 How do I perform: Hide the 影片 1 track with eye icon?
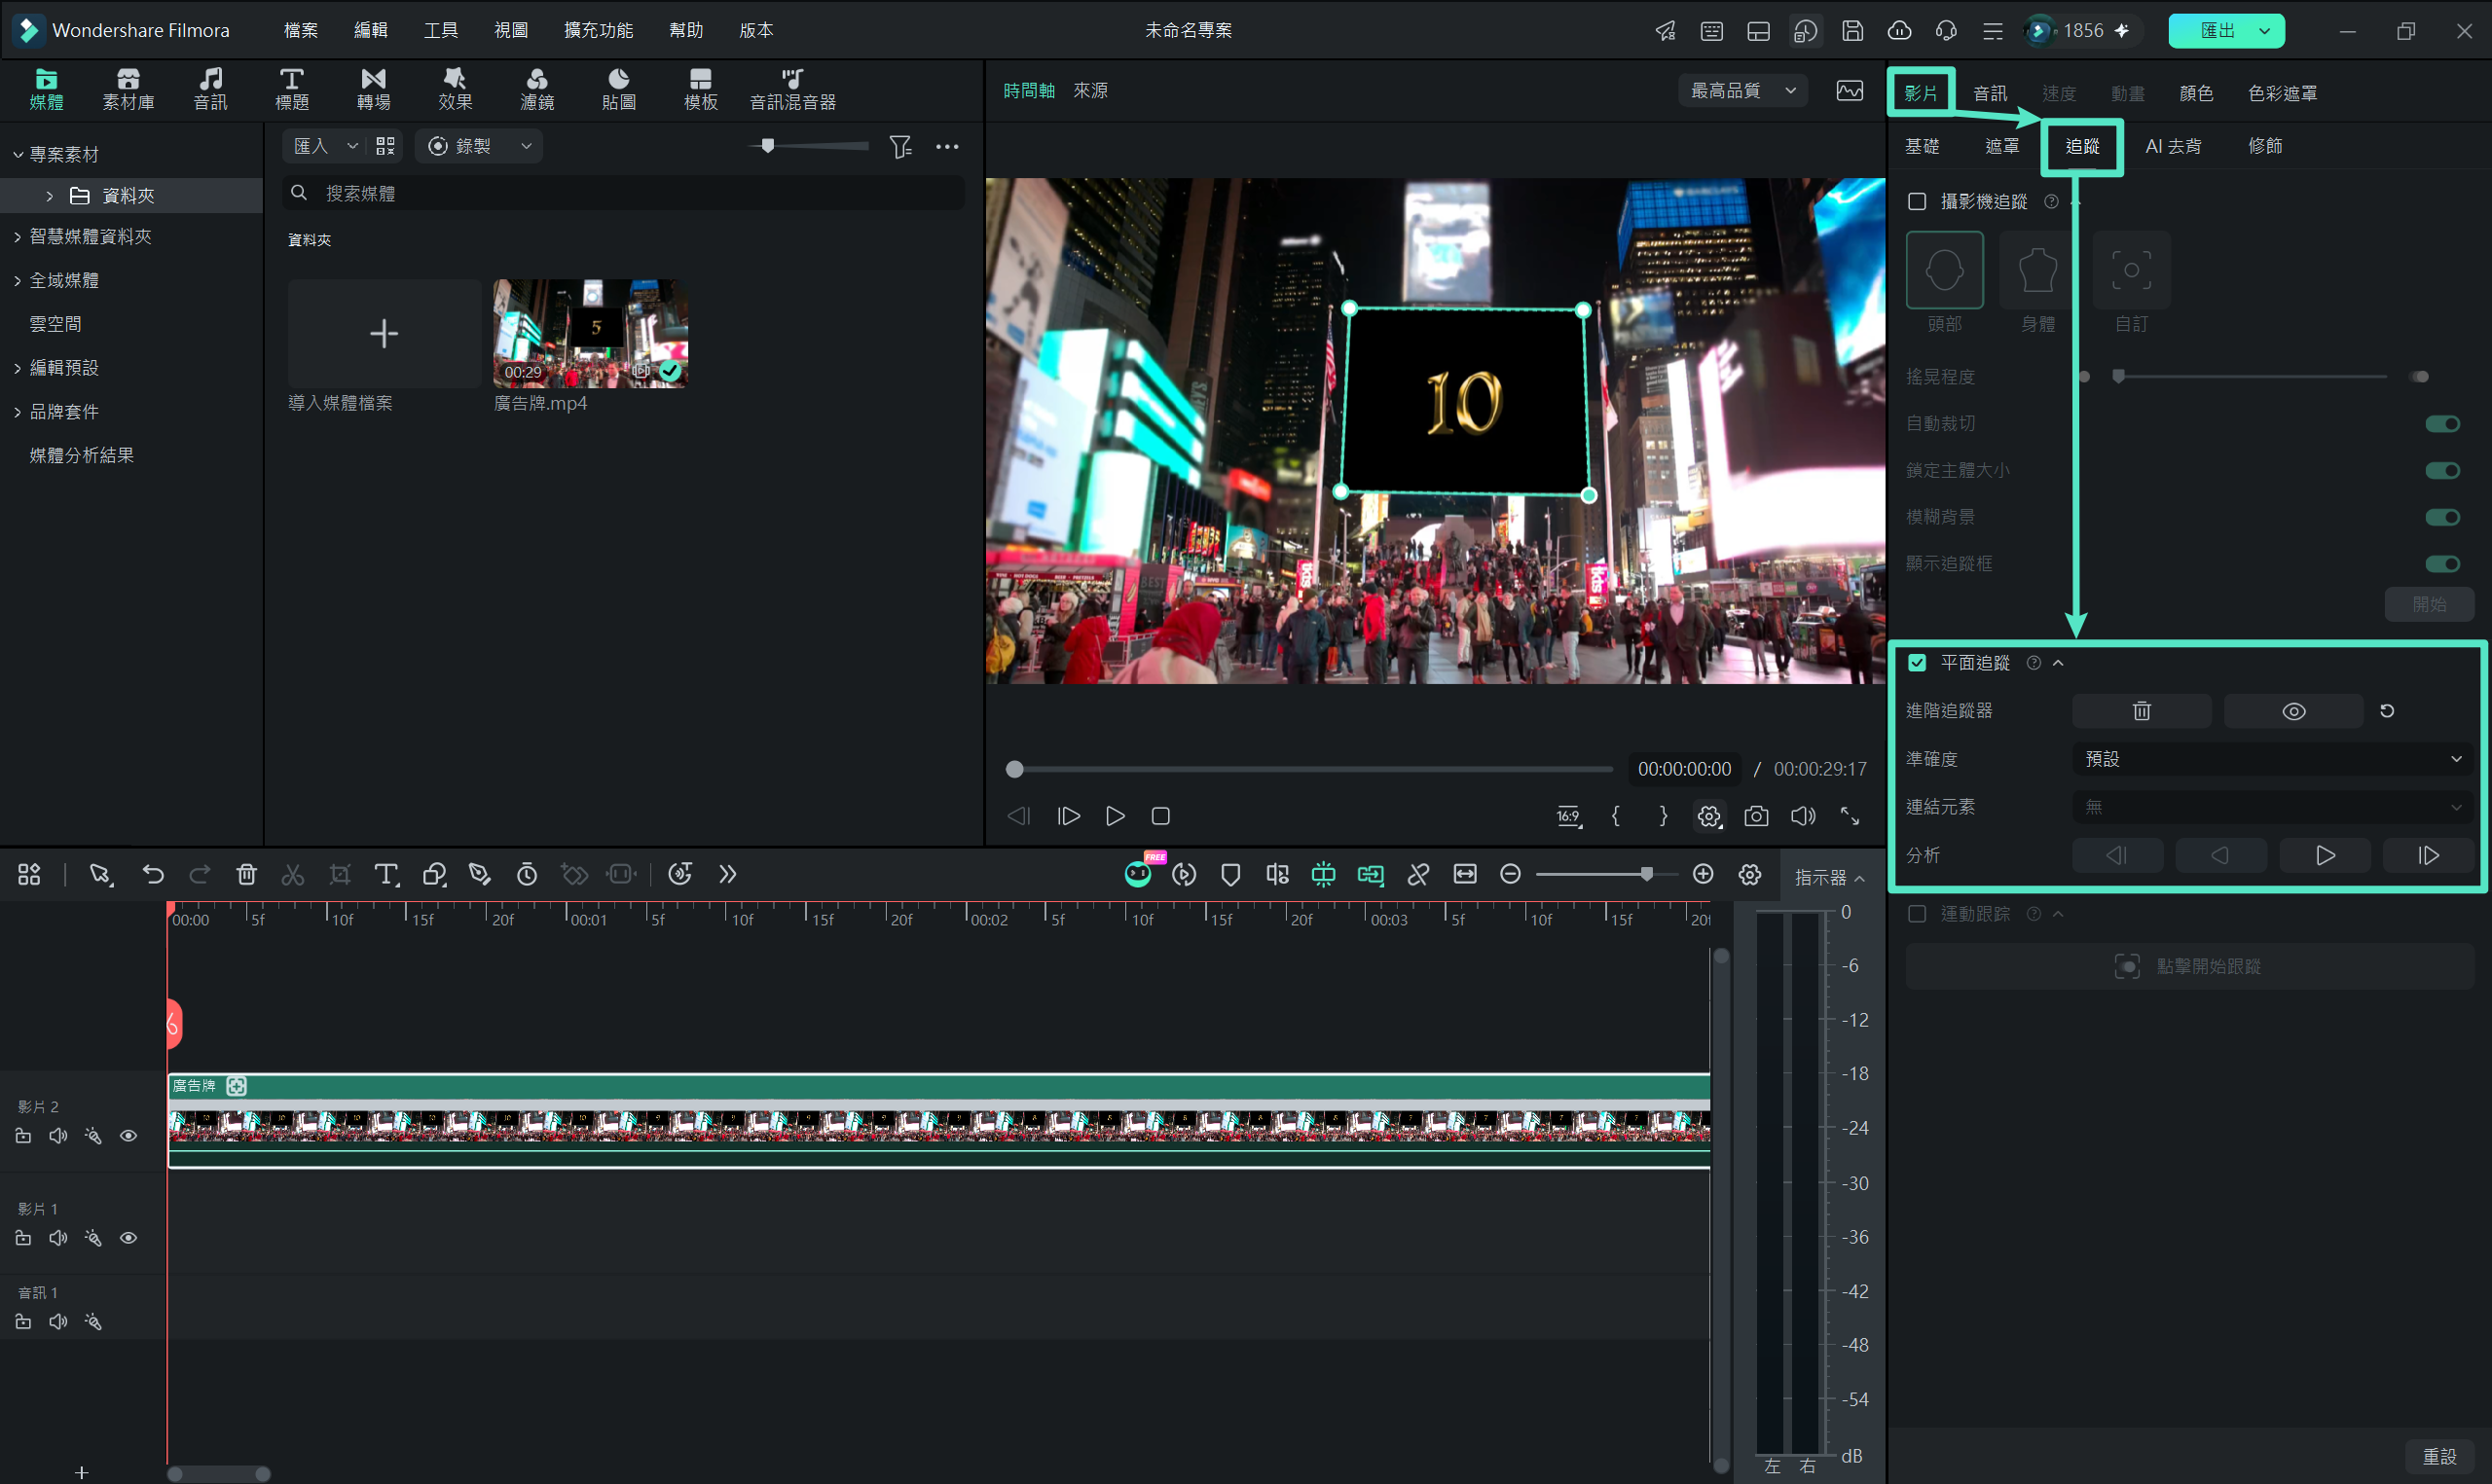click(128, 1238)
